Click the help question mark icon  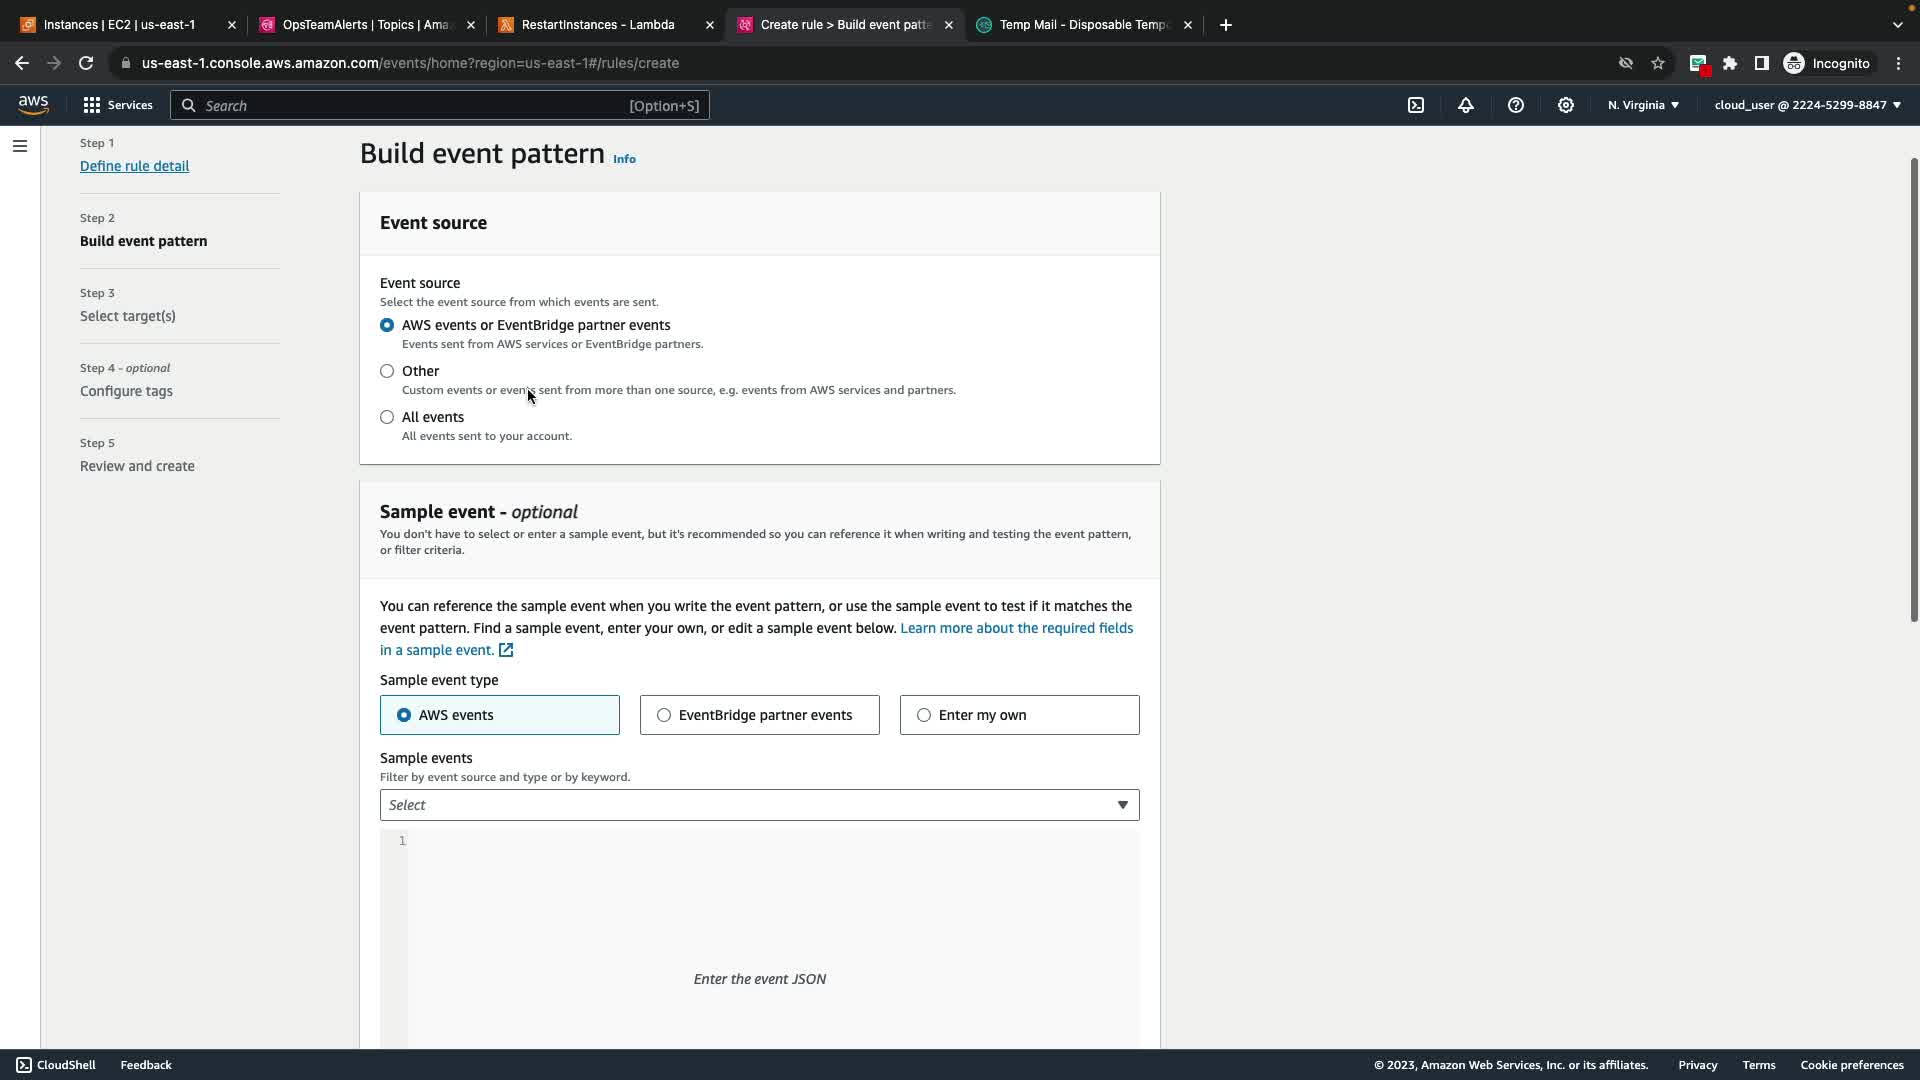pyautogui.click(x=1516, y=105)
